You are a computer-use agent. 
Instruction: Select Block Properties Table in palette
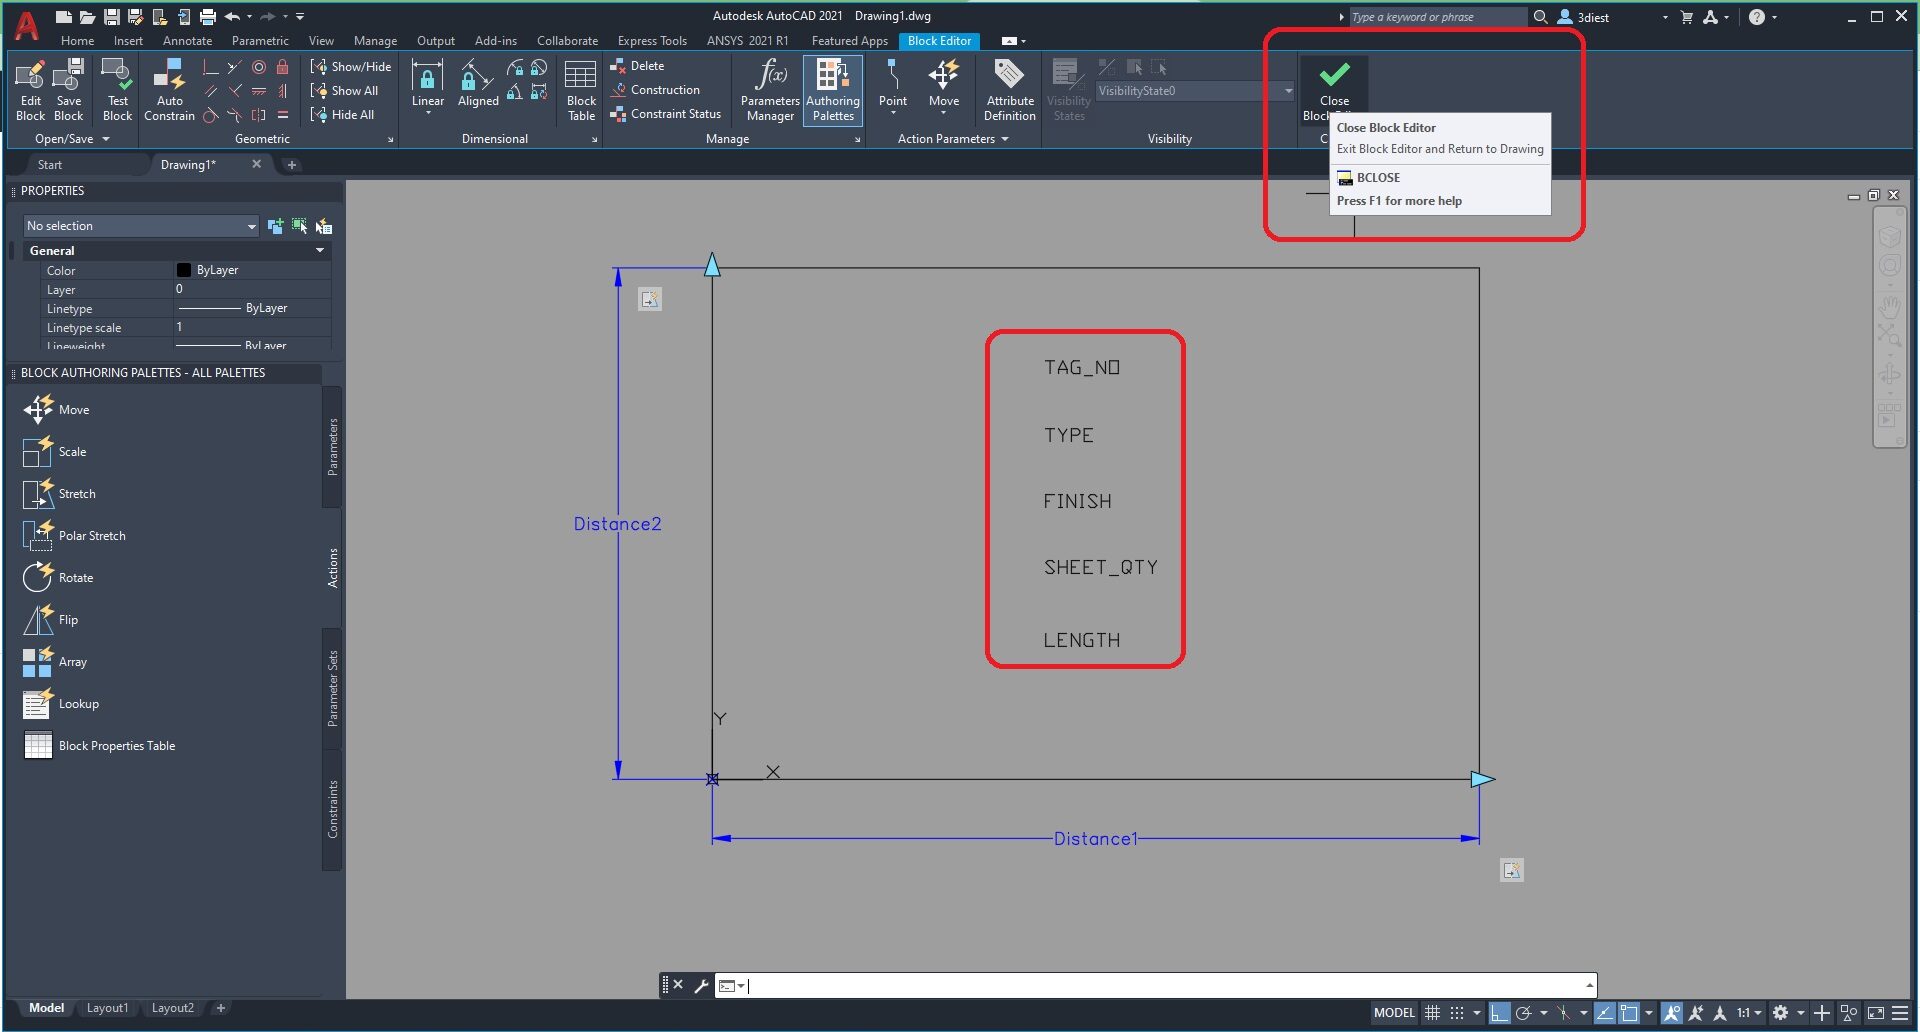(x=99, y=746)
